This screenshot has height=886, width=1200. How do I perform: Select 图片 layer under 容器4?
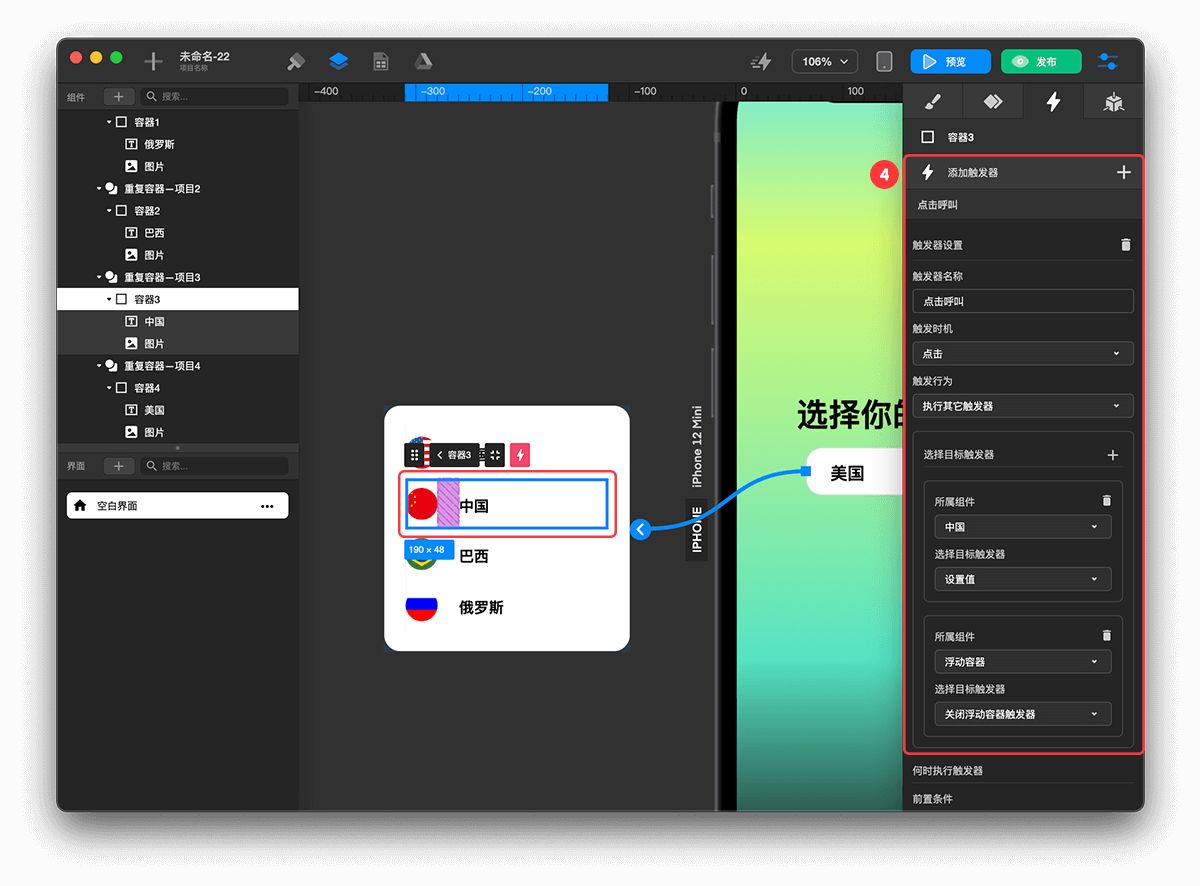coord(154,432)
